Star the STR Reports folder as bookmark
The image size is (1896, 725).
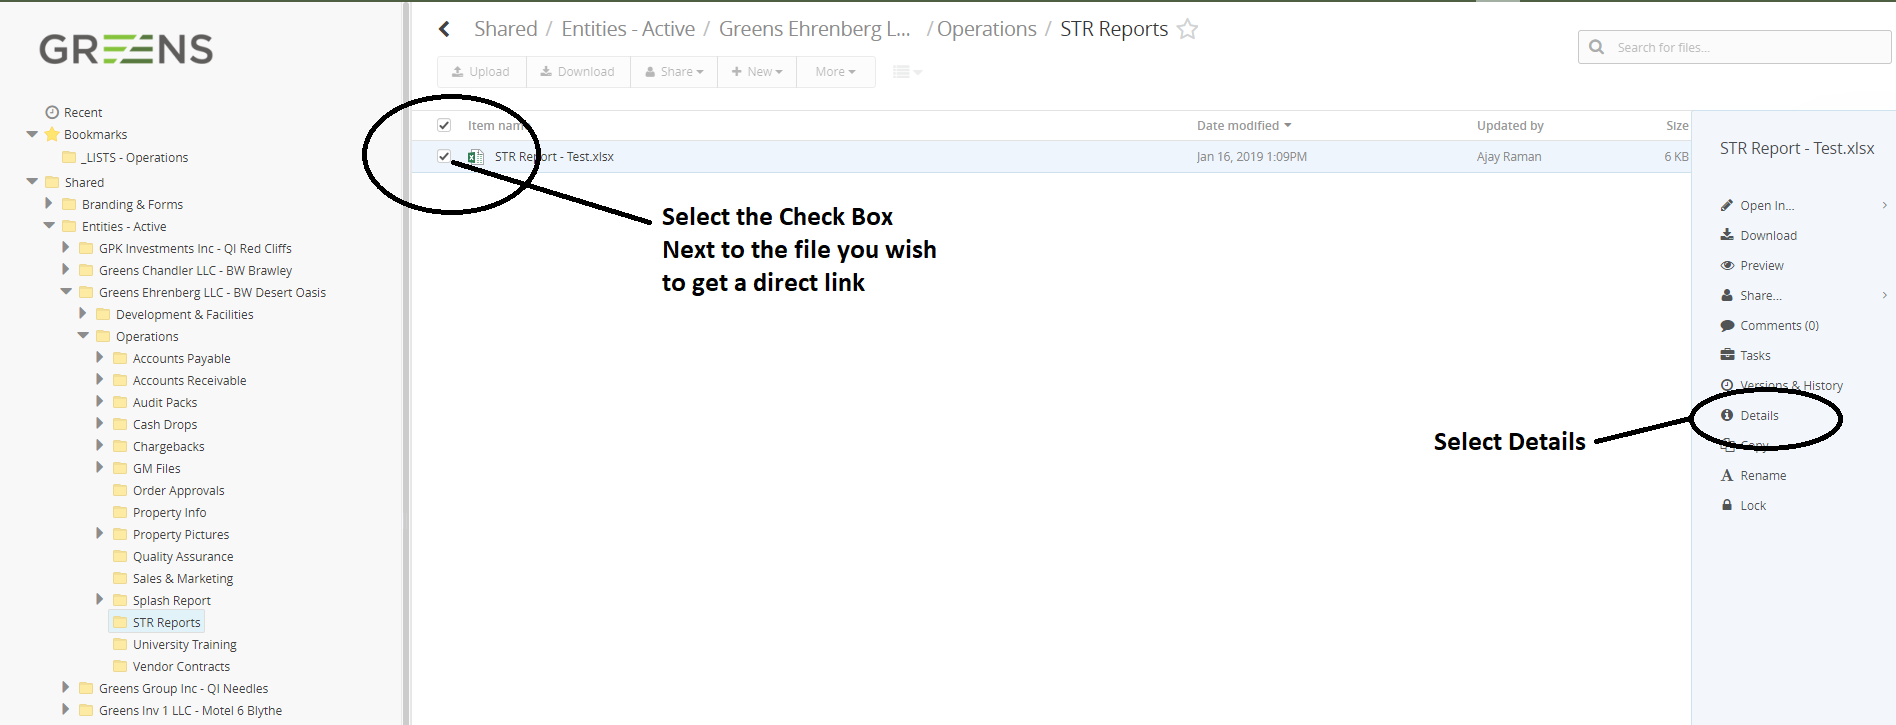pyautogui.click(x=1187, y=30)
